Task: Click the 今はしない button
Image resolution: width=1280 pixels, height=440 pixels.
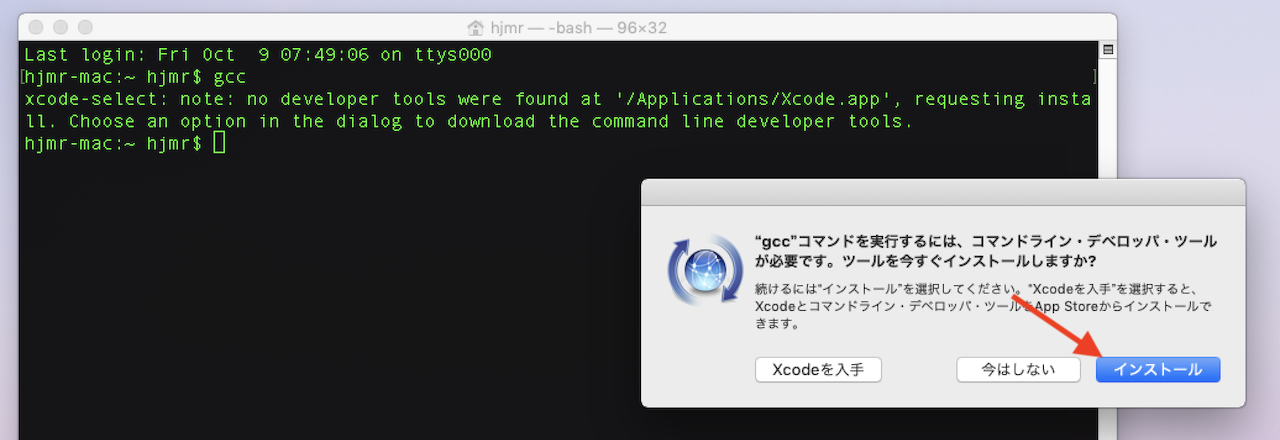Action: [x=1018, y=369]
